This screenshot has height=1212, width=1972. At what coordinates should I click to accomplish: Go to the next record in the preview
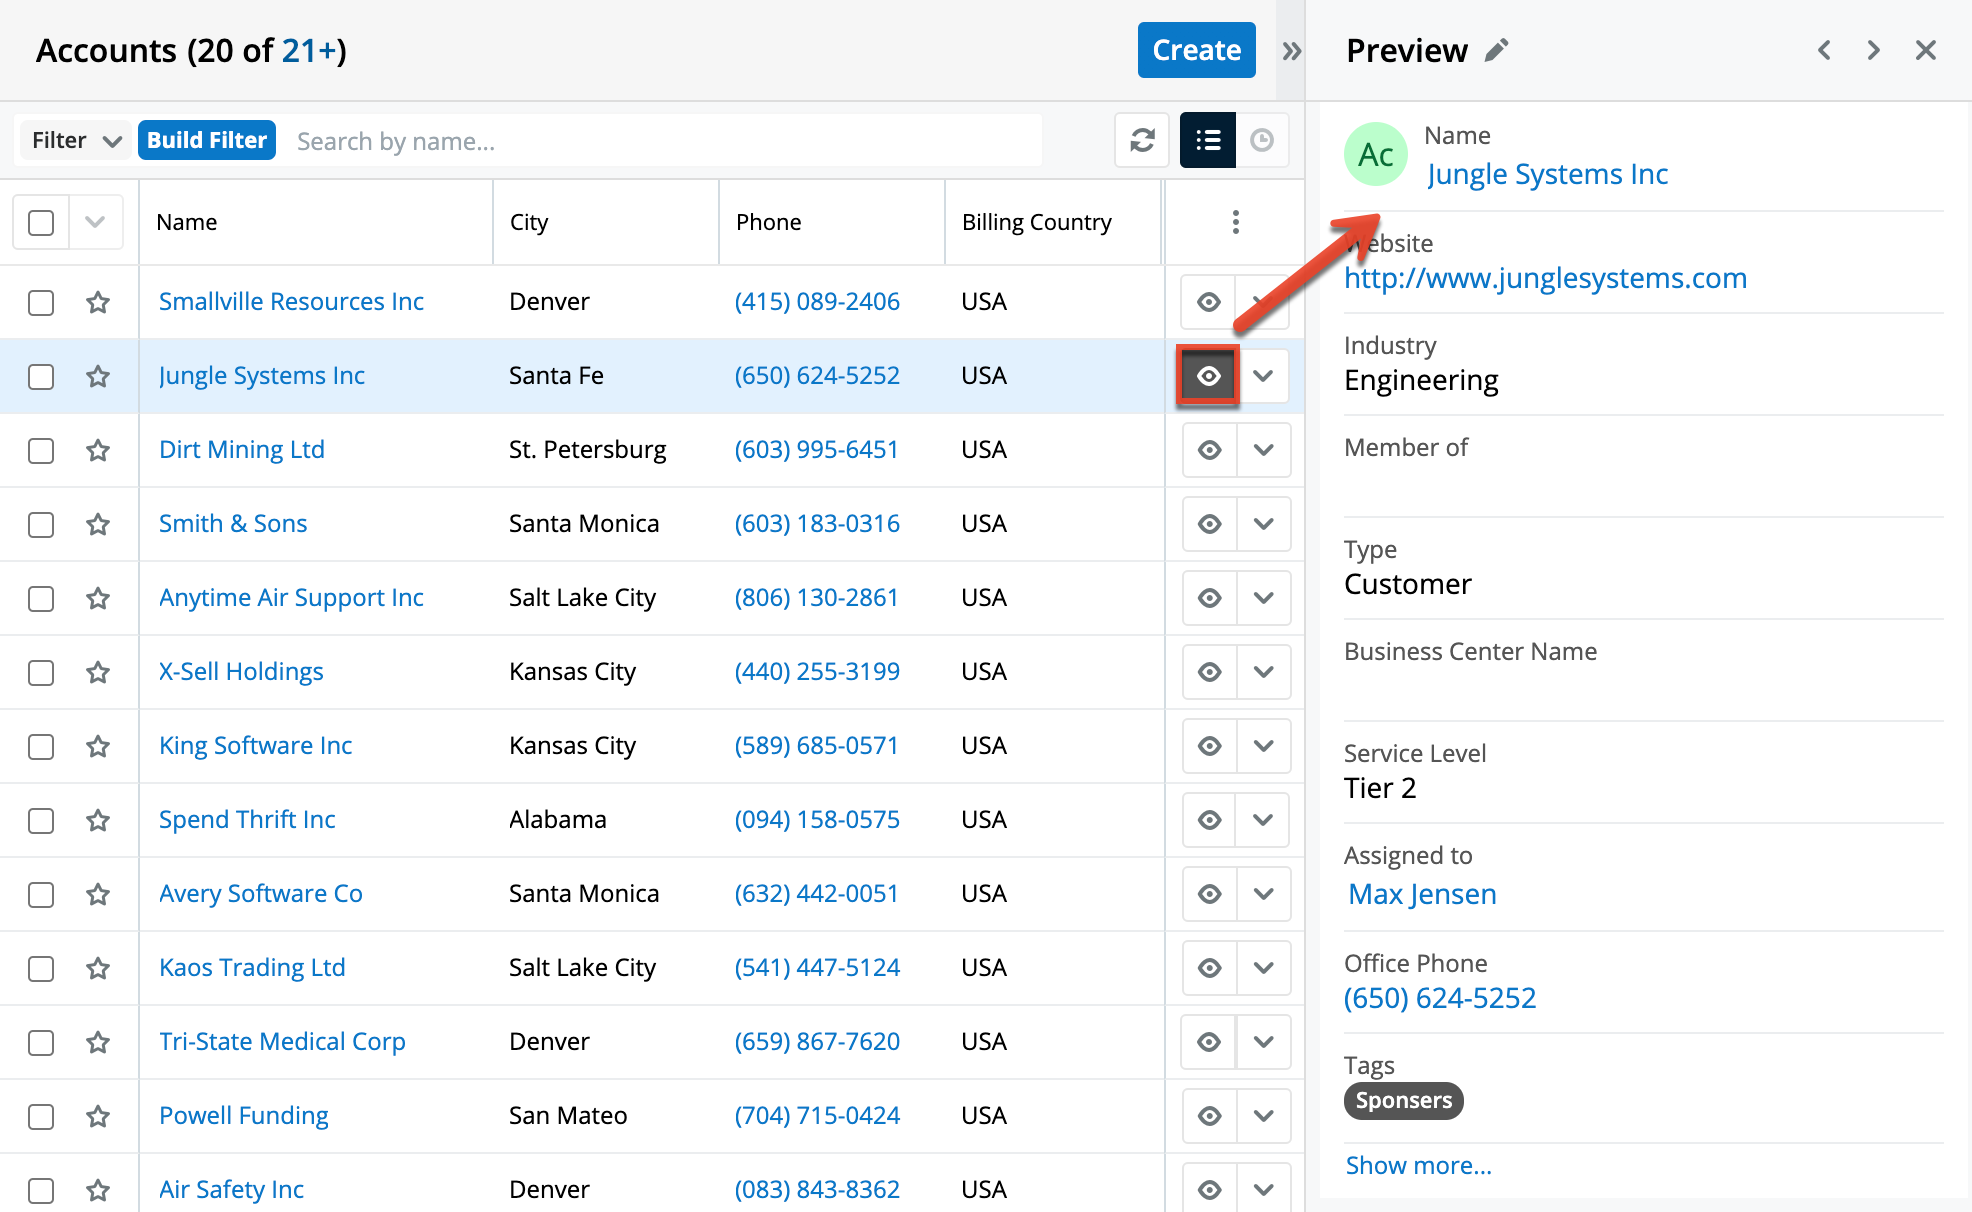1873,50
